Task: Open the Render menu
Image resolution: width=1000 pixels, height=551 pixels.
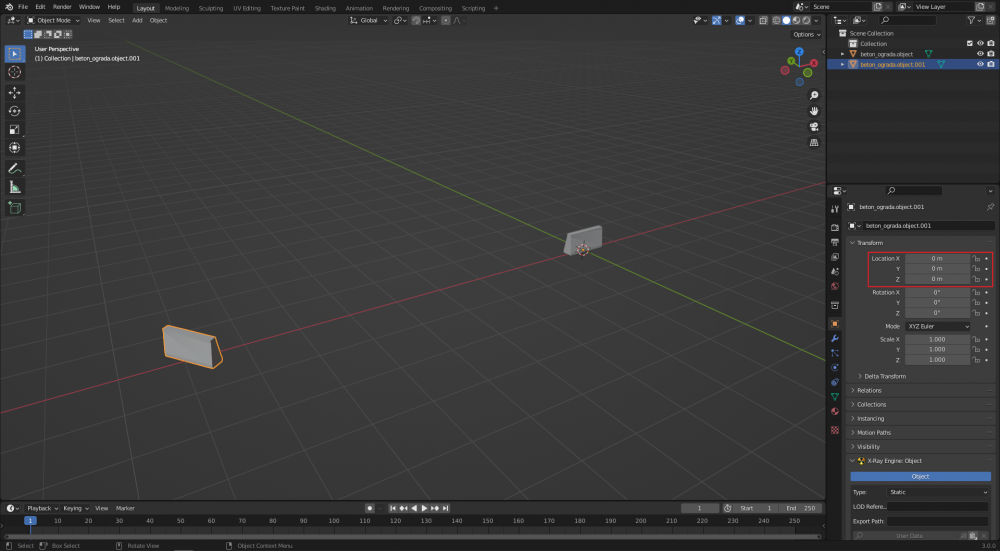Action: click(x=62, y=7)
